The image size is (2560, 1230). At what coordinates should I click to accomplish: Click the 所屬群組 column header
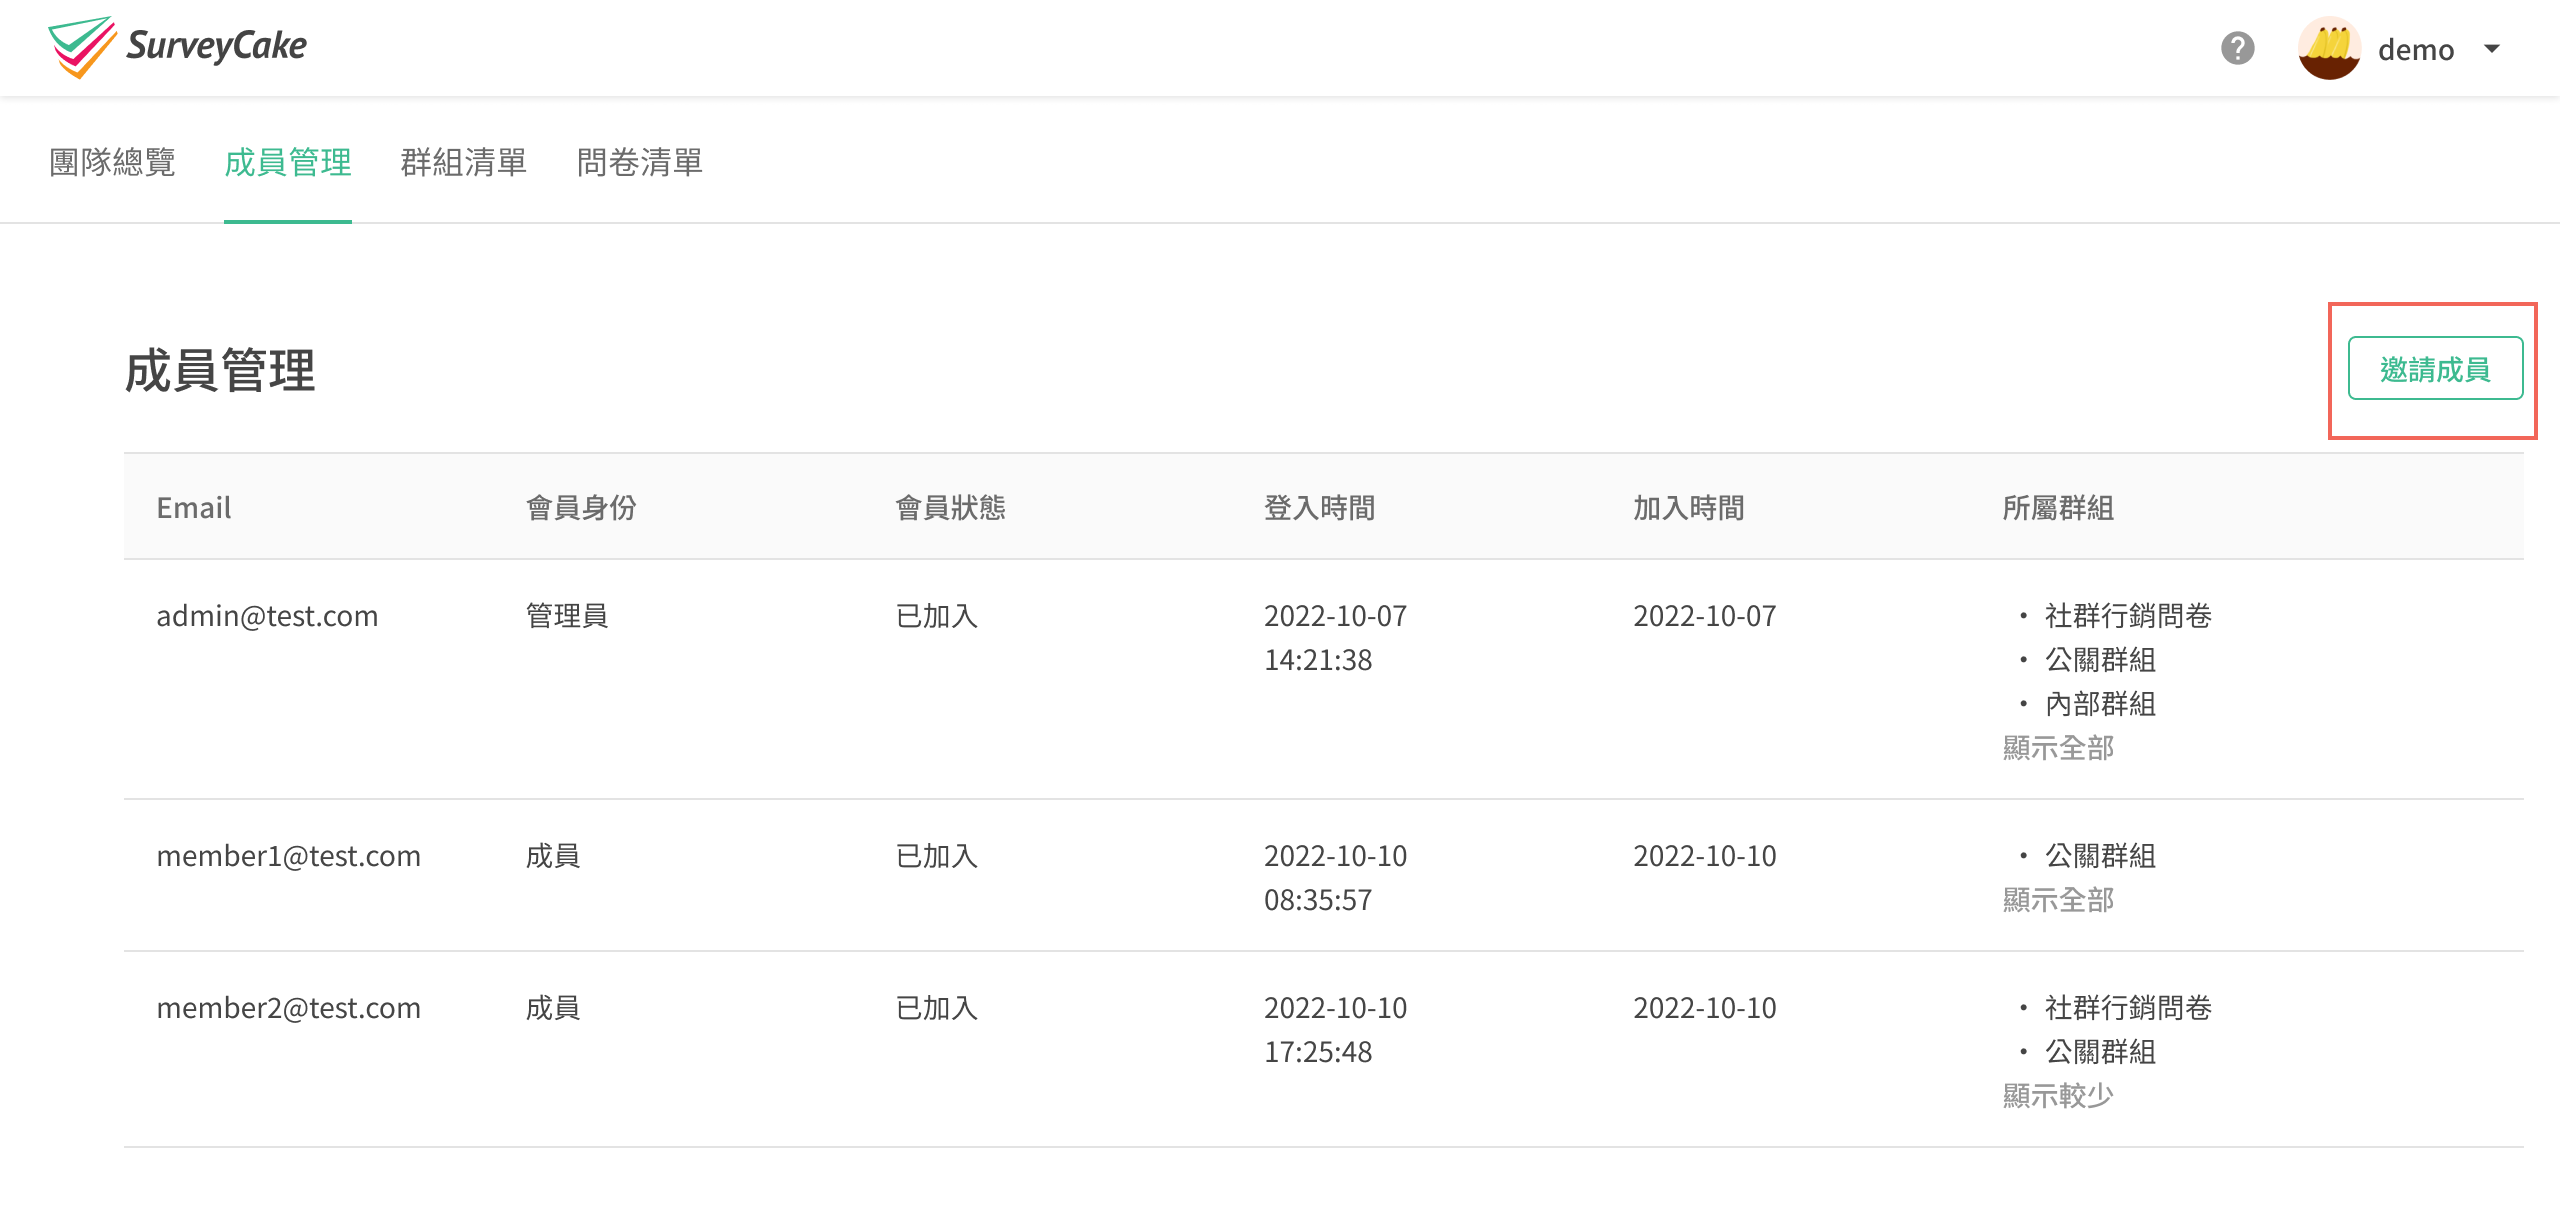coord(2058,508)
